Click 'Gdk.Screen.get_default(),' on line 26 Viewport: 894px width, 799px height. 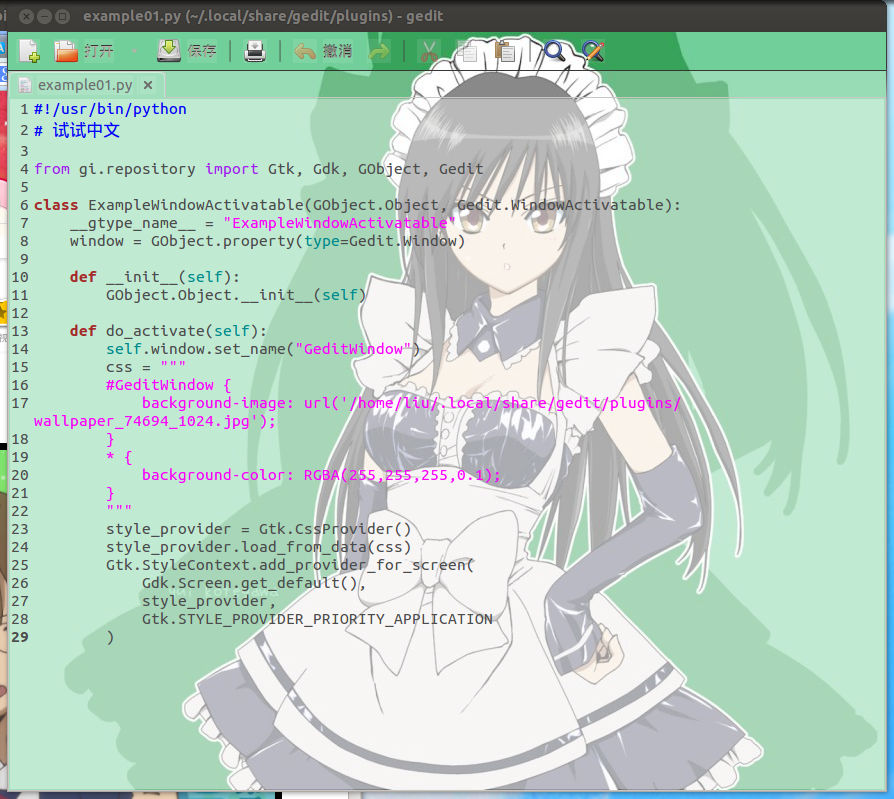[254, 583]
